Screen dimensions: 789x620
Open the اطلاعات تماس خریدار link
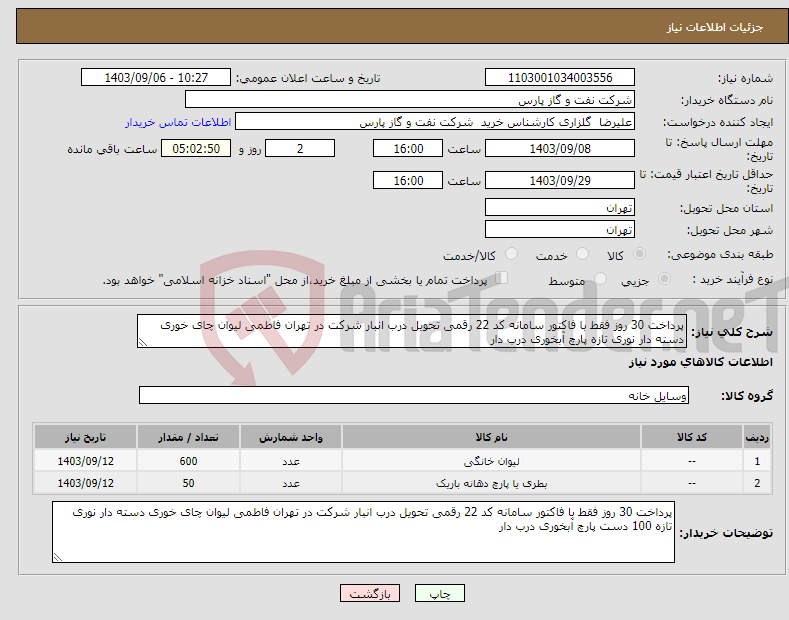click(178, 122)
